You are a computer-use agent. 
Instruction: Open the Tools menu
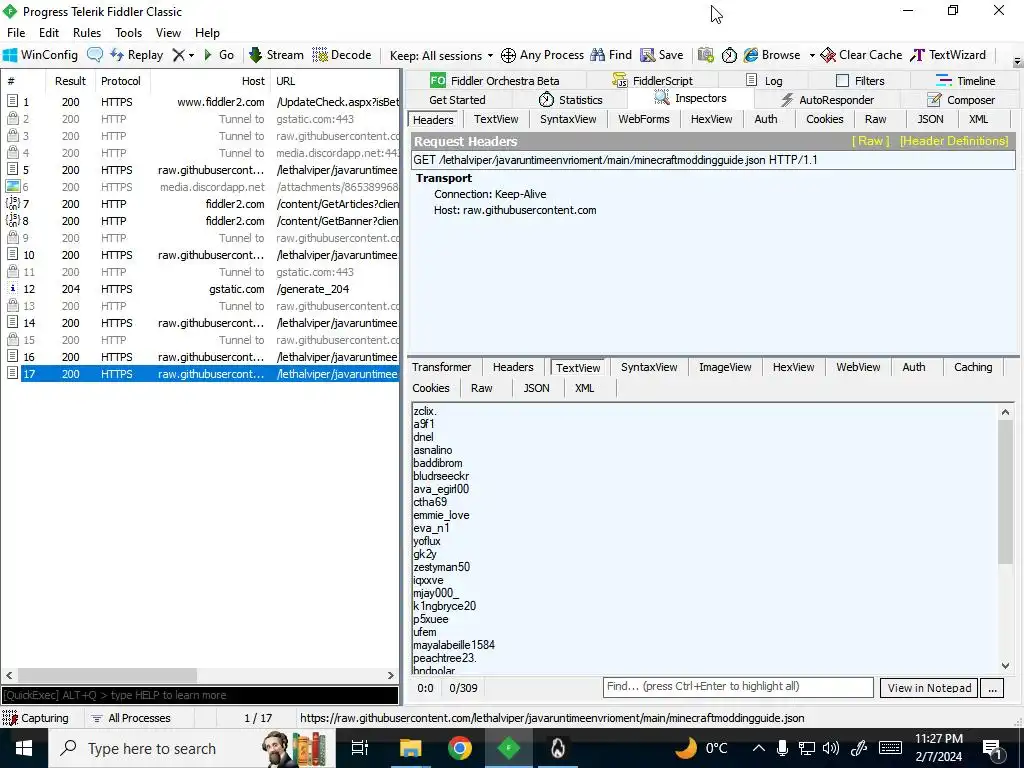(x=129, y=33)
